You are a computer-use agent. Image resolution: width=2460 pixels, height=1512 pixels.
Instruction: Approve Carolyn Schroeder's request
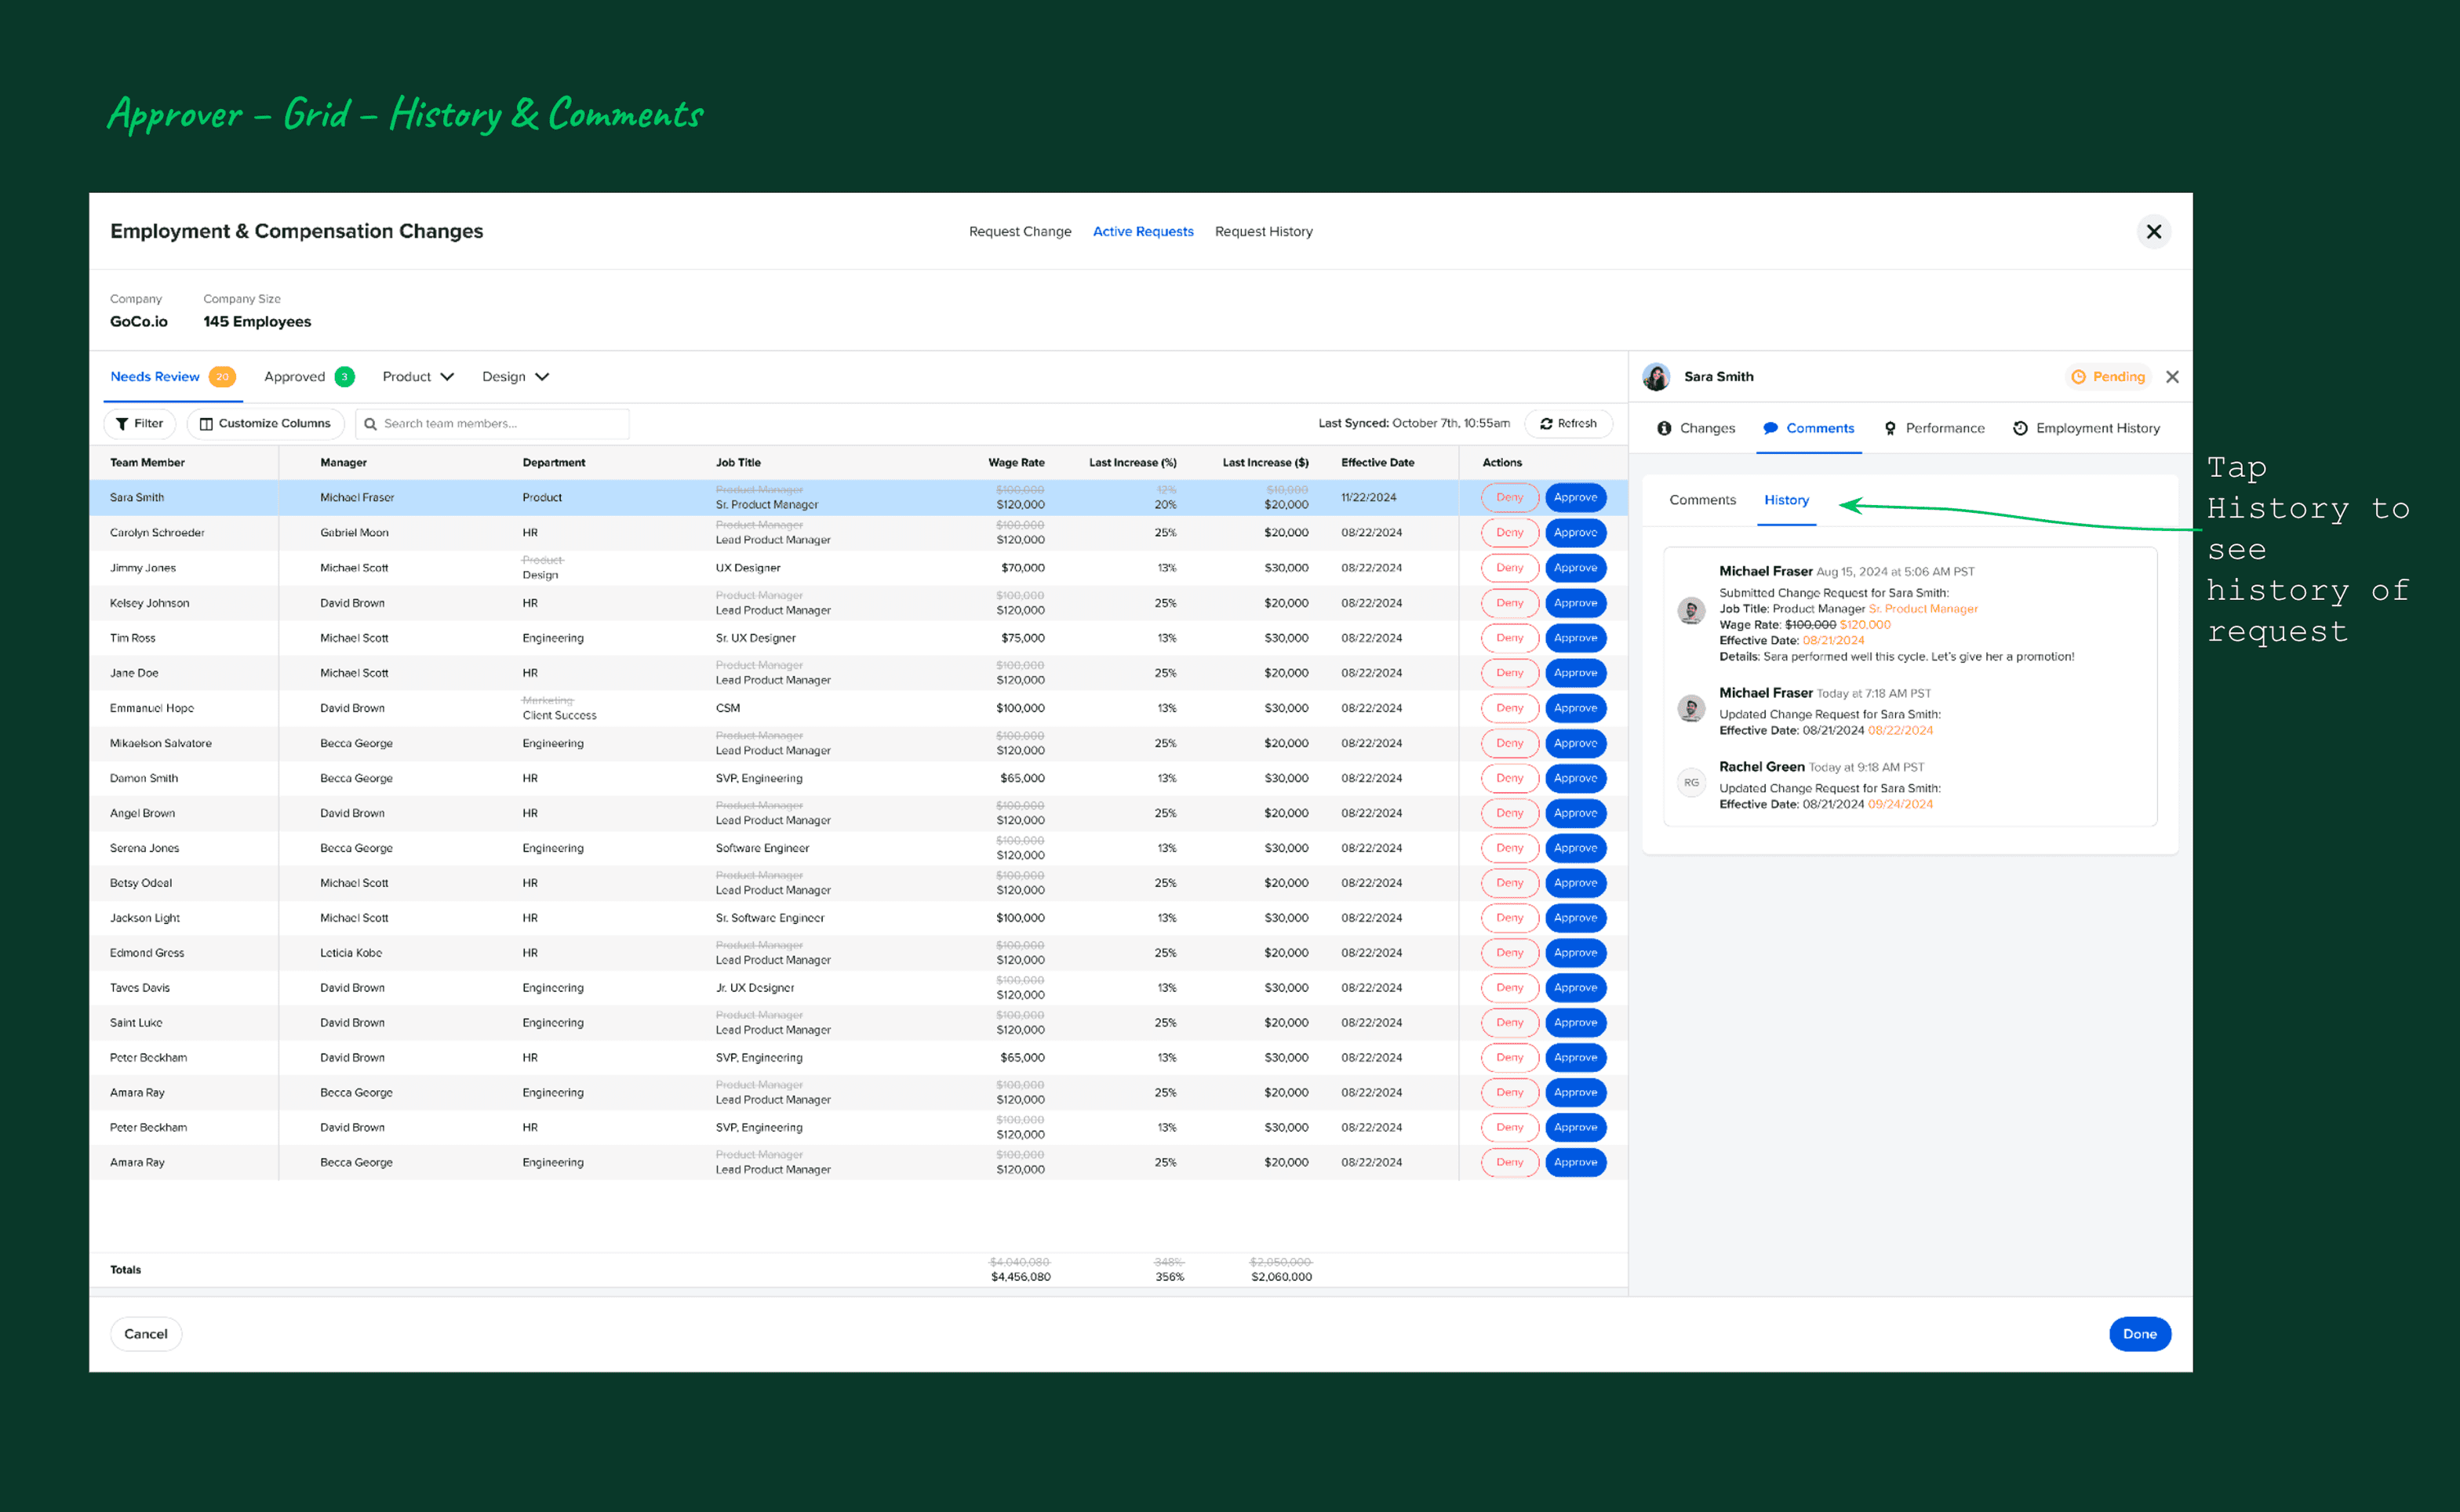click(1575, 533)
